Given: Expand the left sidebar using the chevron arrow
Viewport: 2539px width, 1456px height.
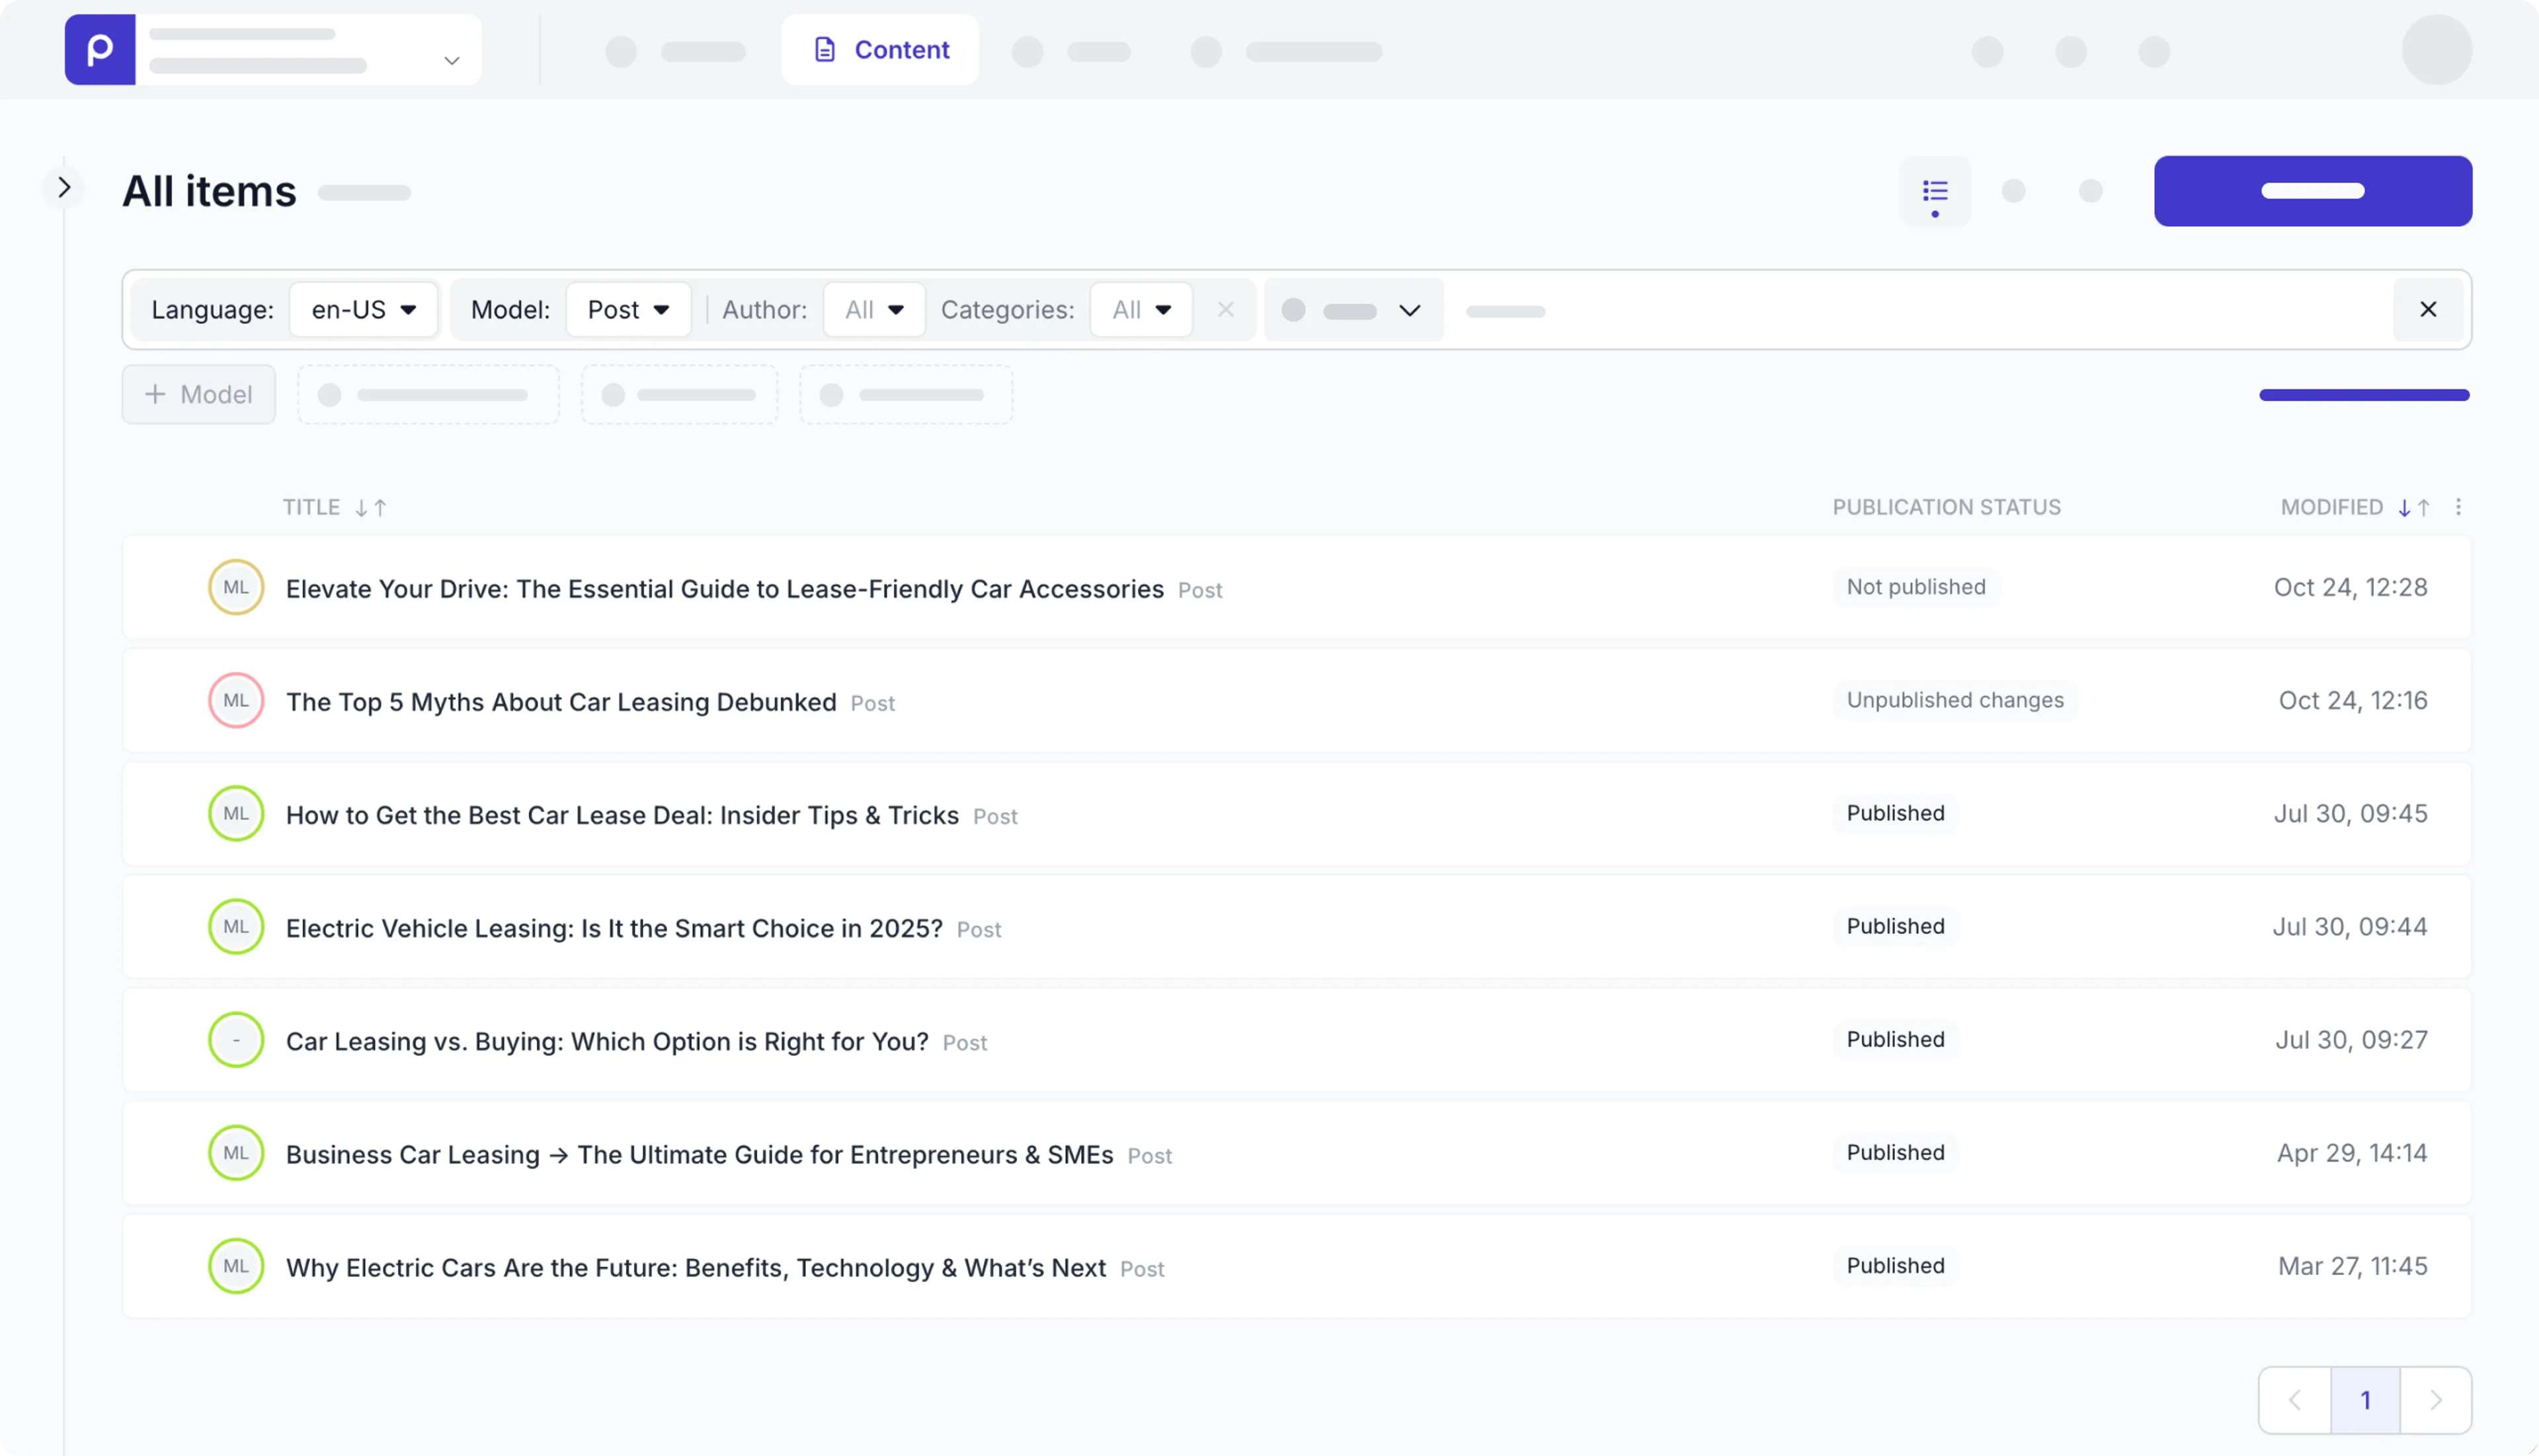Looking at the screenshot, I should [x=65, y=187].
